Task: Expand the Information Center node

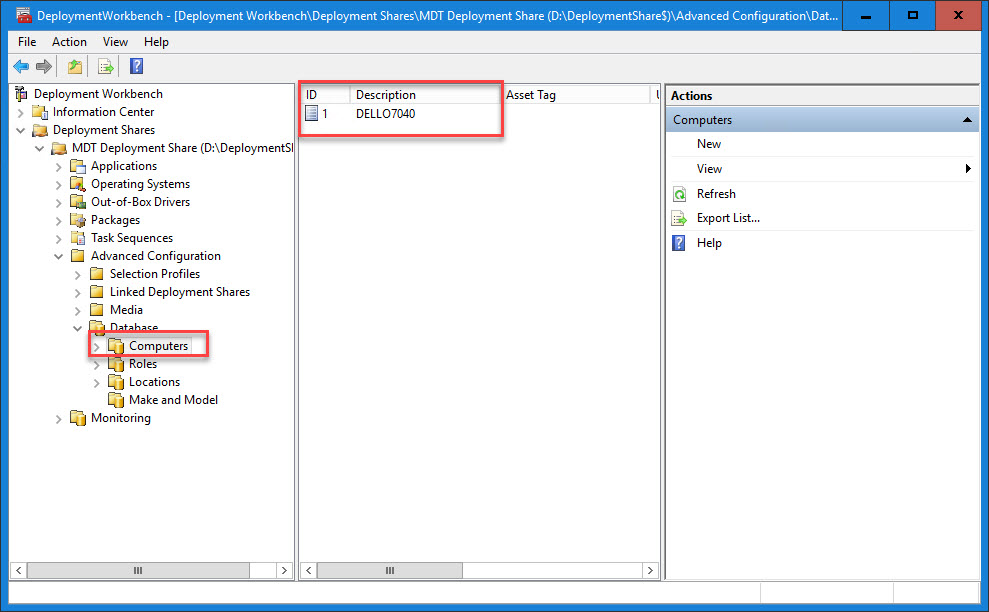Action: 21,112
